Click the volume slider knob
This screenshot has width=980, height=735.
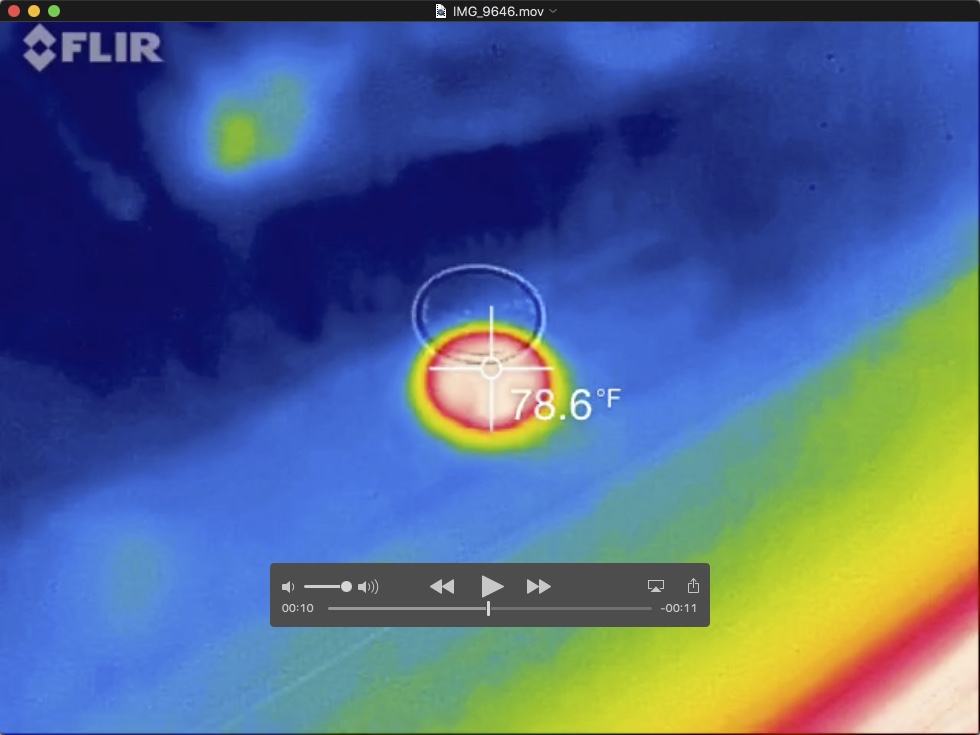coord(346,587)
